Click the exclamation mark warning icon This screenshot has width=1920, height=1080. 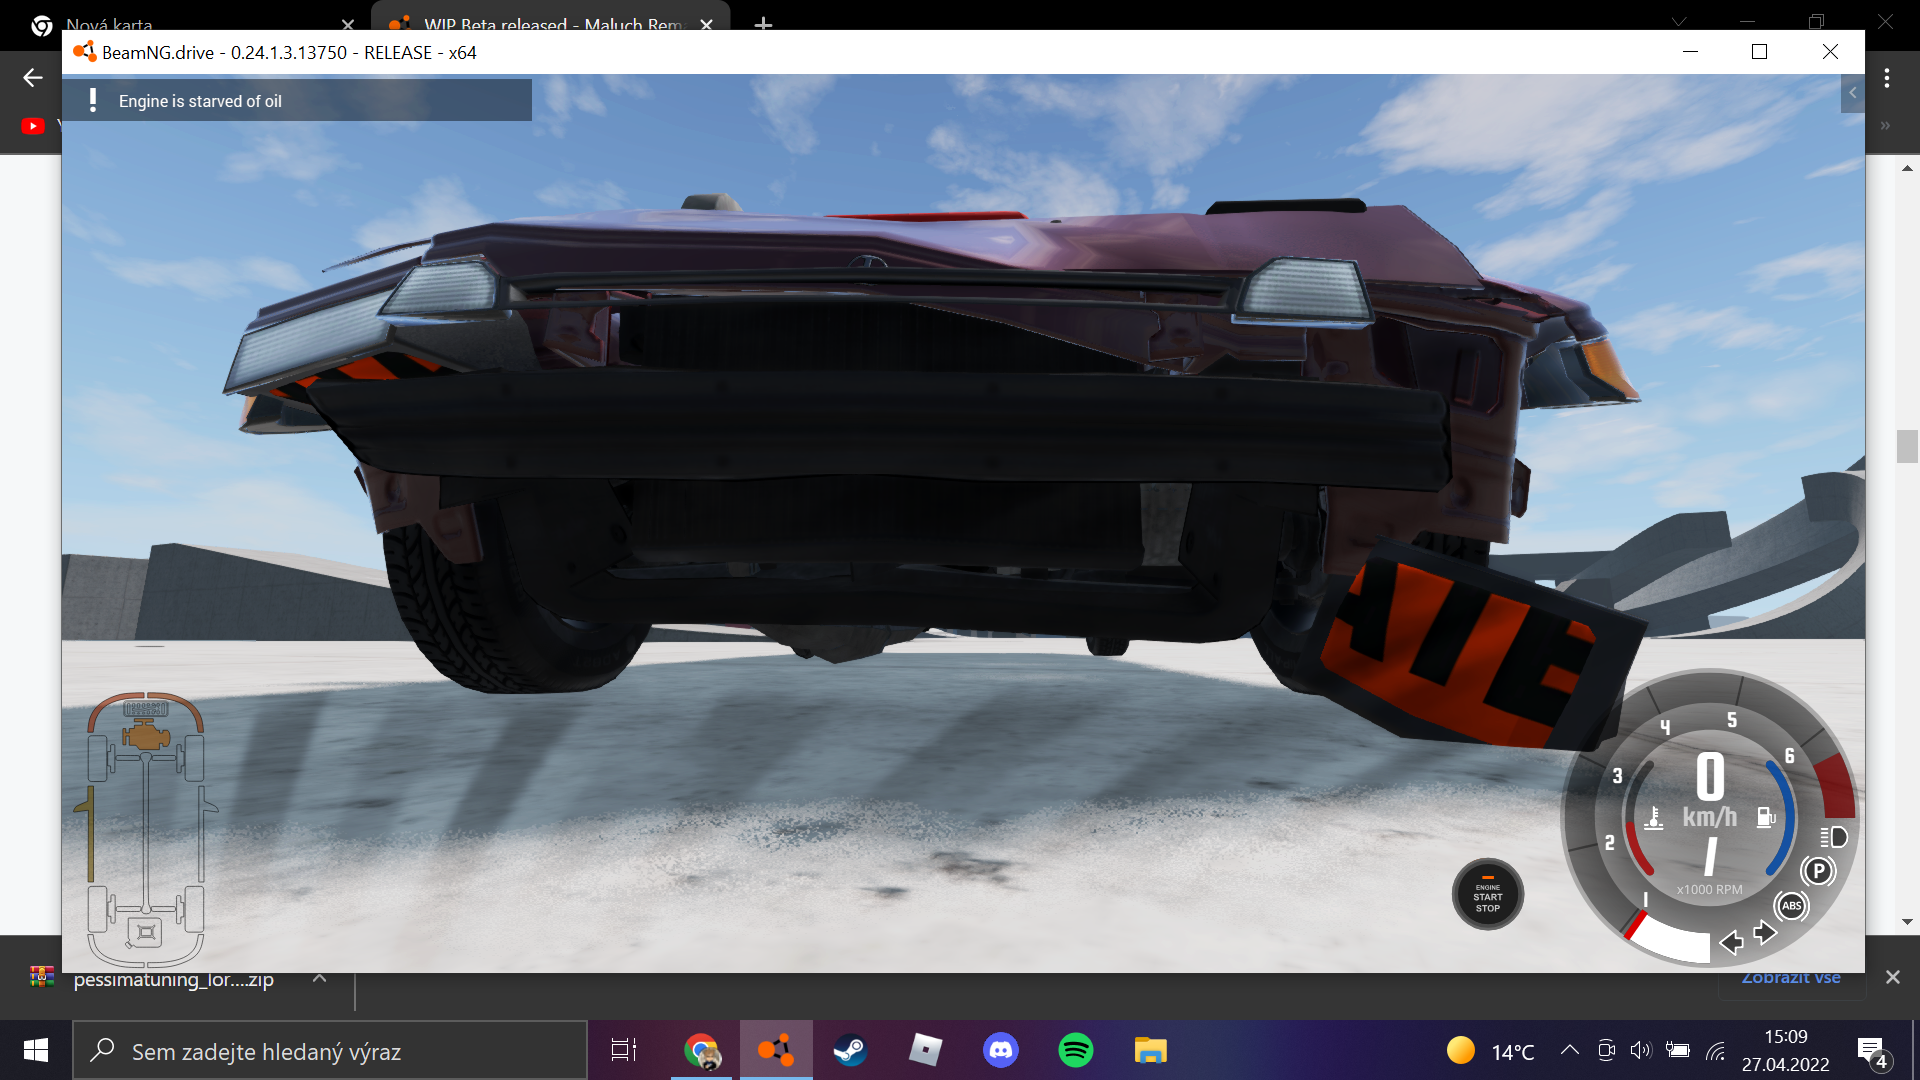pos(93,100)
